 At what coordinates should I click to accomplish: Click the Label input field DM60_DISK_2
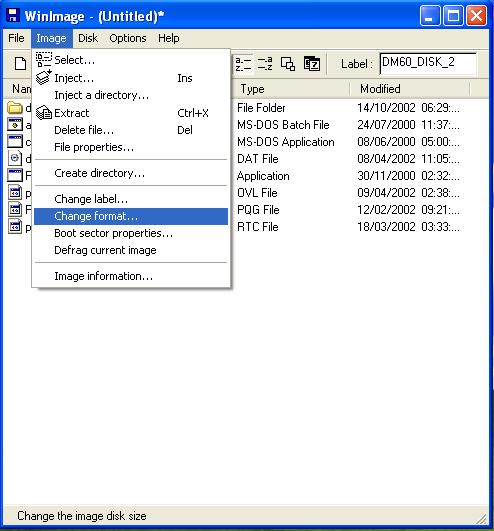click(428, 63)
